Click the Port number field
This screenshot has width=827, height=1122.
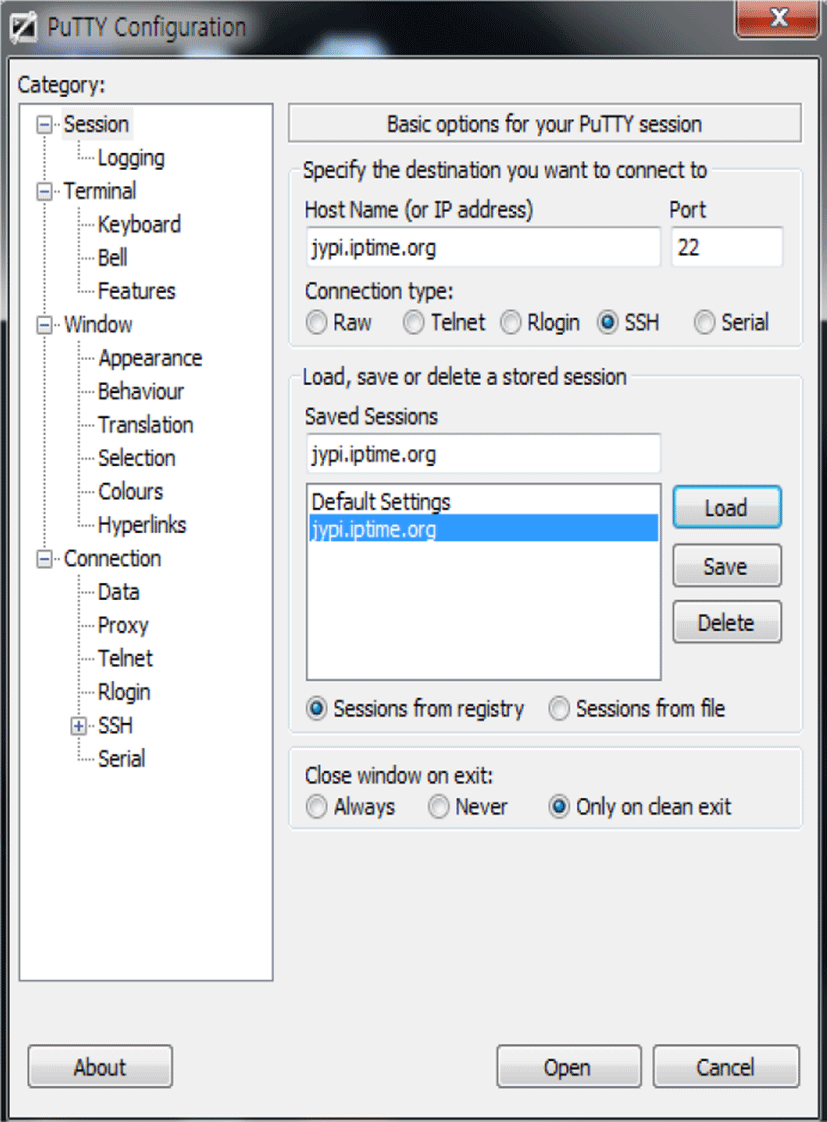coord(727,248)
